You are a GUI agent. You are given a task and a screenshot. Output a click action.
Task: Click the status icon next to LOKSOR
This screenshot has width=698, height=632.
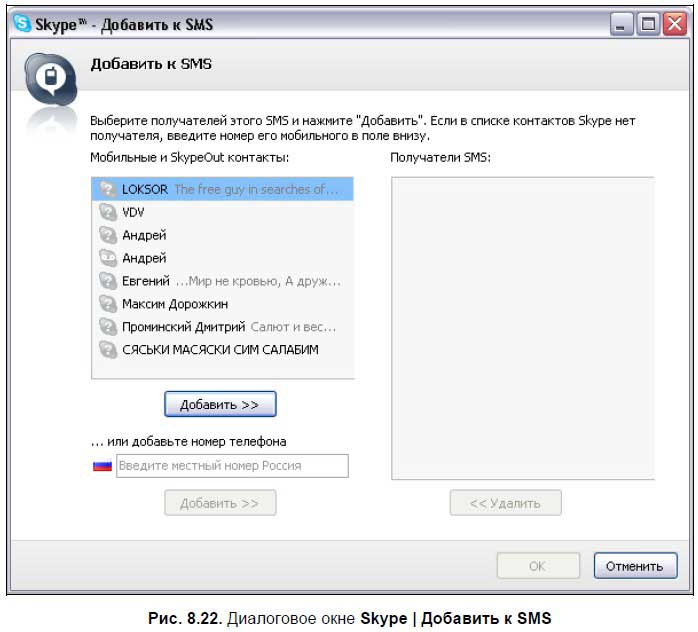point(108,189)
